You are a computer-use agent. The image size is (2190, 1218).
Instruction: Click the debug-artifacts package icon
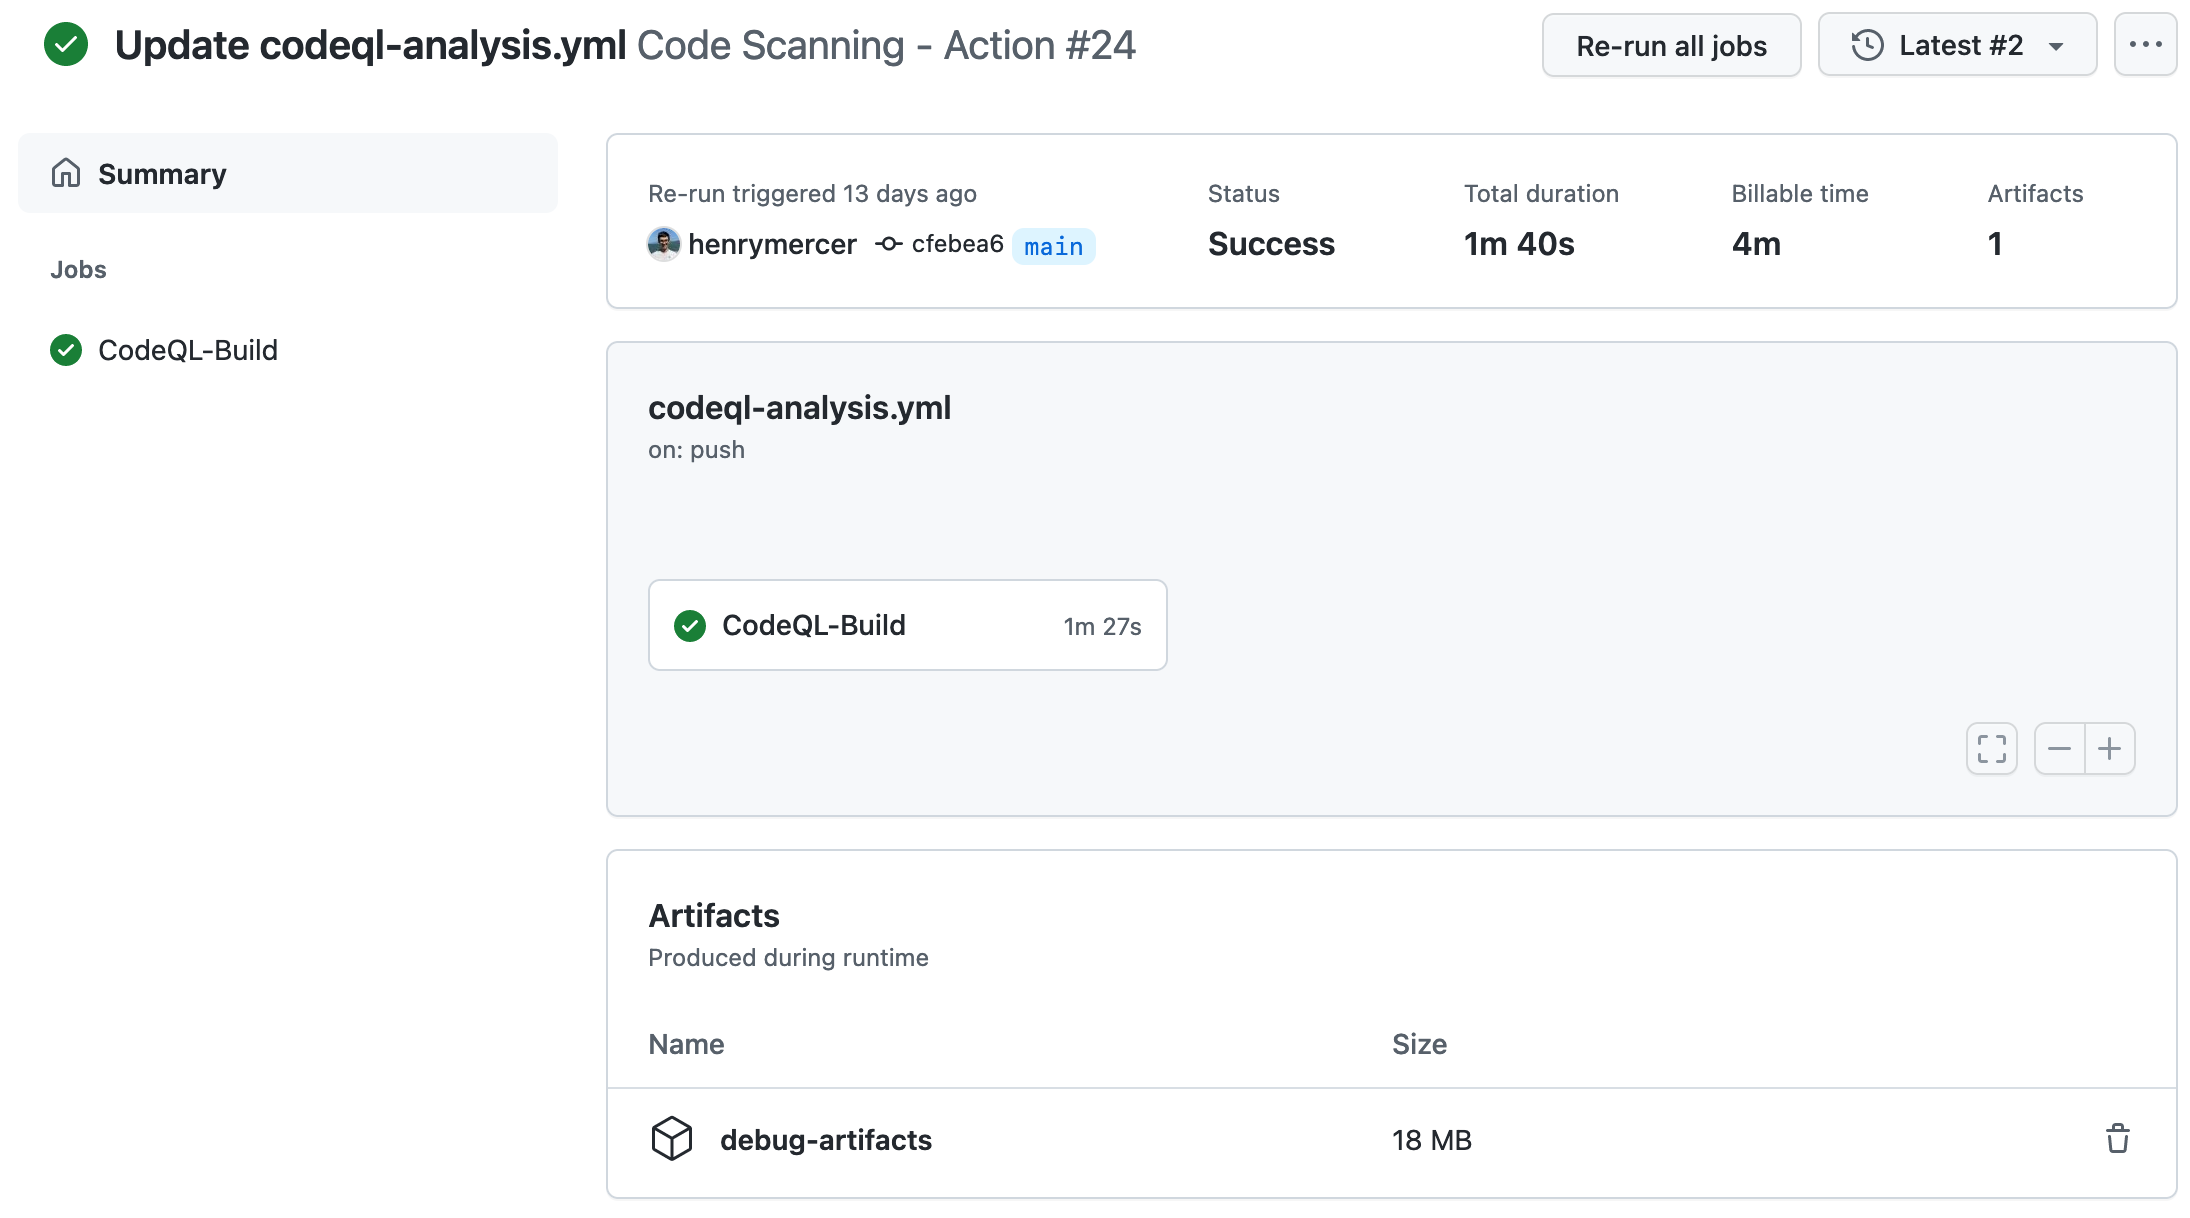[x=672, y=1139]
